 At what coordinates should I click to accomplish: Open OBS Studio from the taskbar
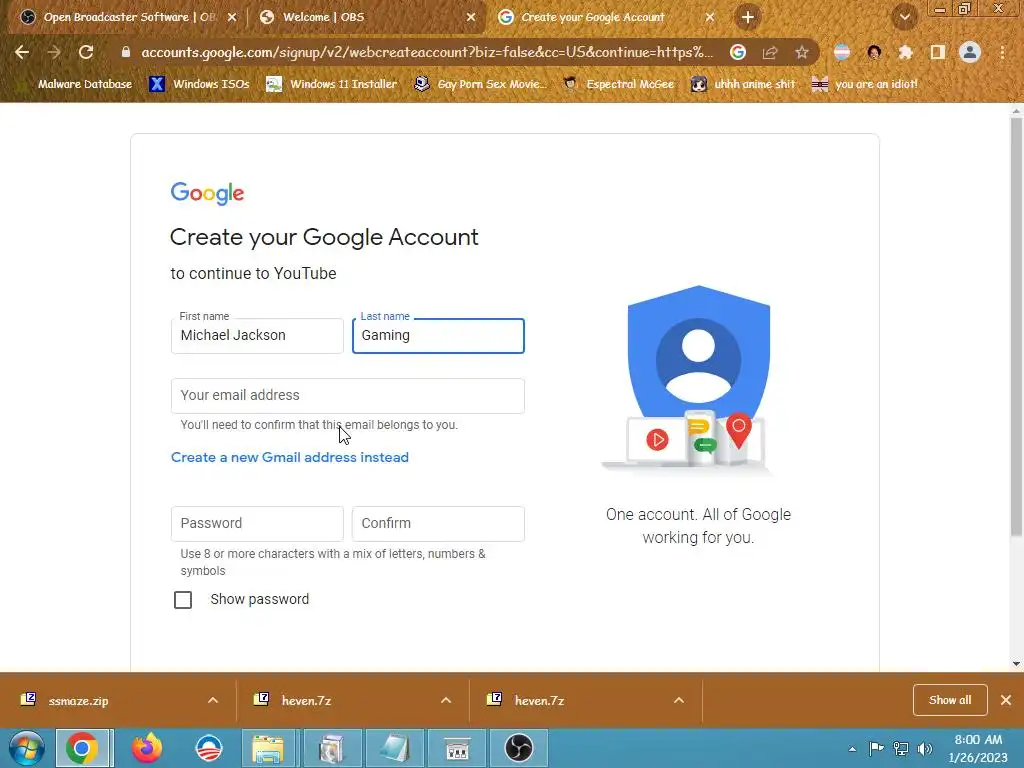pyautogui.click(x=519, y=748)
